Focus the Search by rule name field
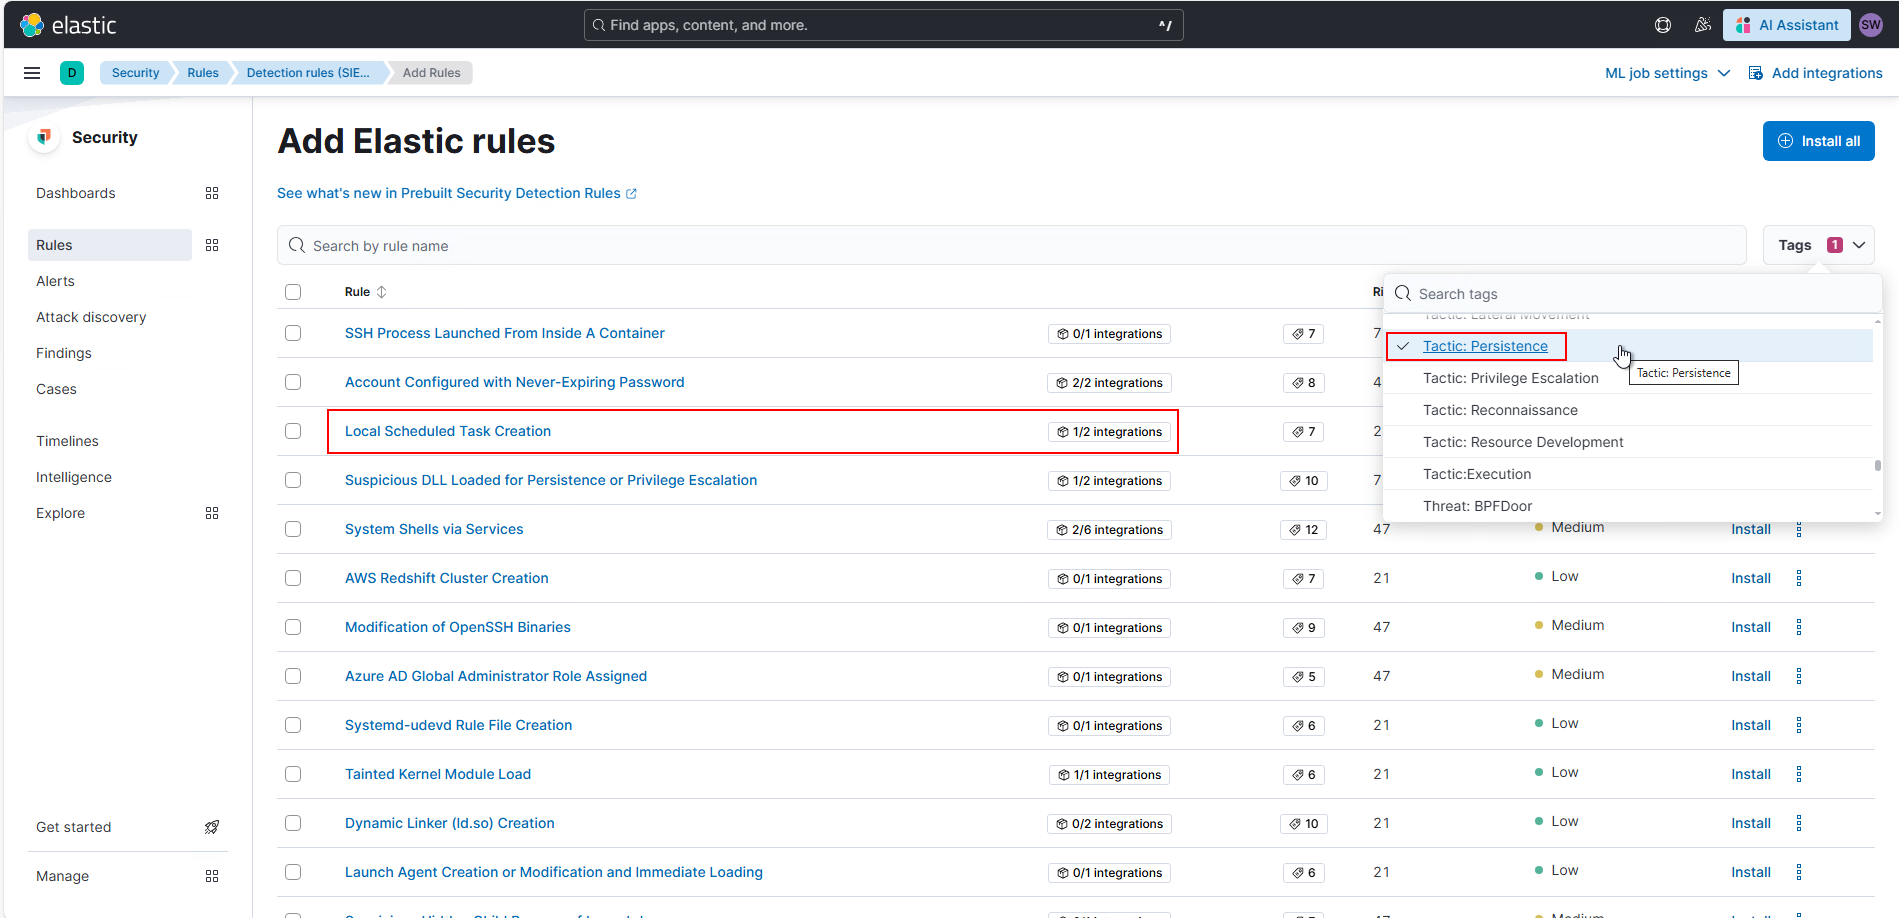Screen dimensions: 1899x918 (x=1012, y=245)
